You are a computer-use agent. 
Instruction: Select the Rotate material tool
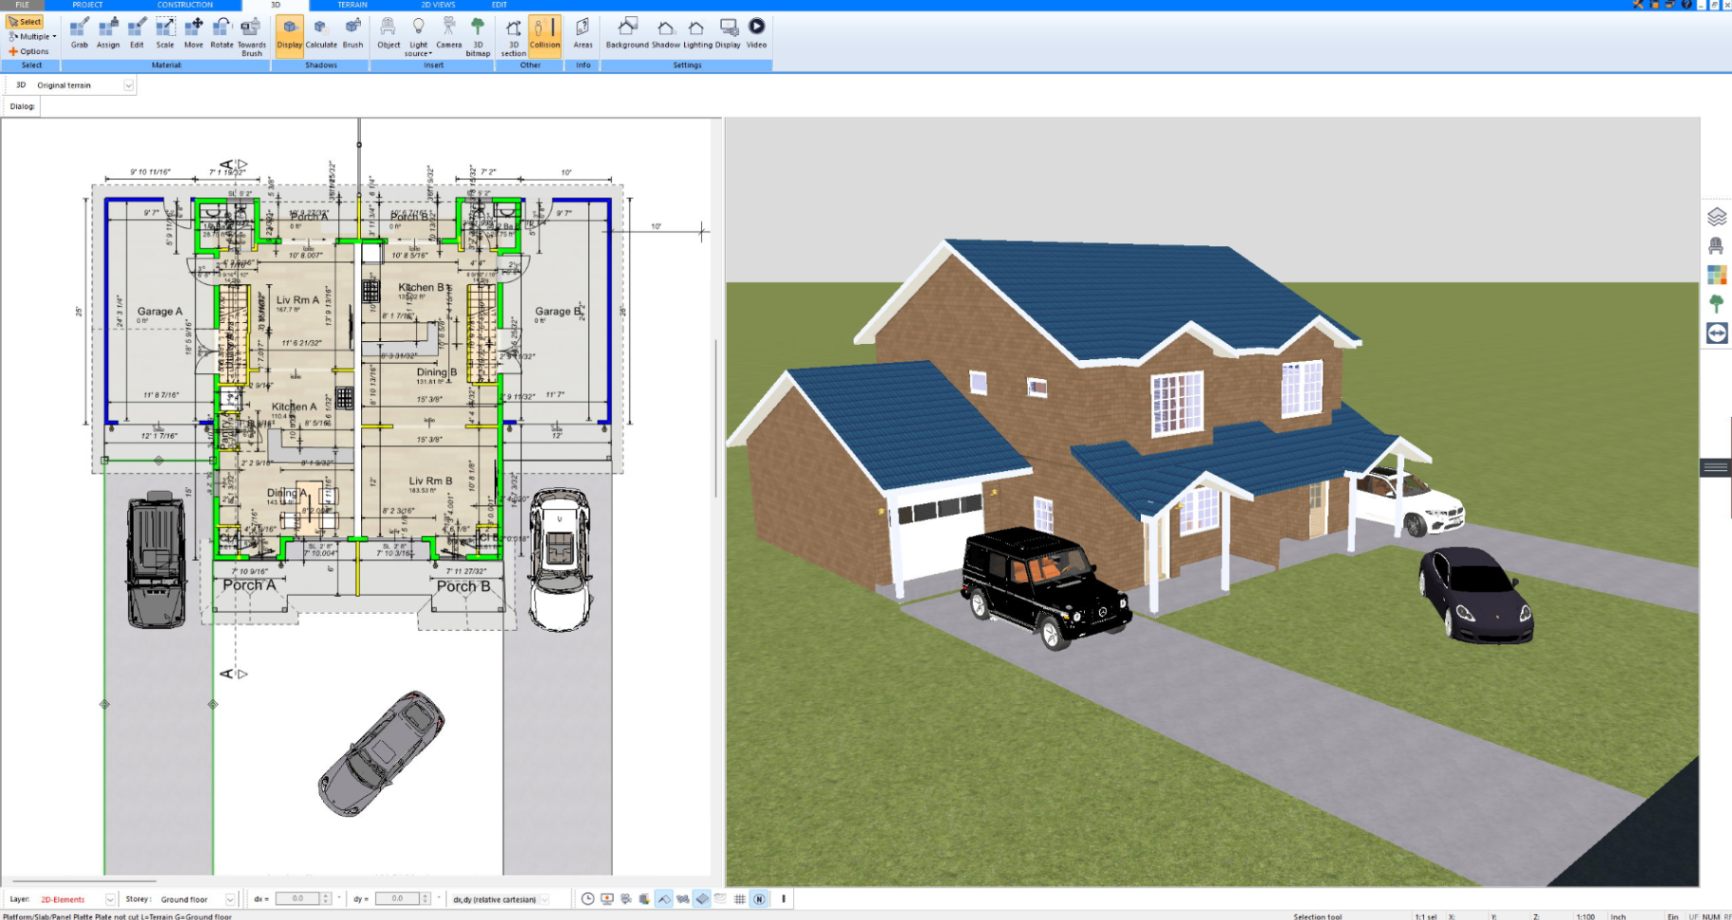point(221,33)
